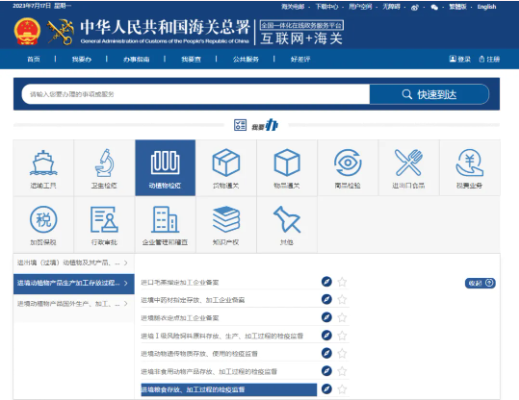Switch the site language to English
Viewport: 519px width, 400px height.
(487, 7)
